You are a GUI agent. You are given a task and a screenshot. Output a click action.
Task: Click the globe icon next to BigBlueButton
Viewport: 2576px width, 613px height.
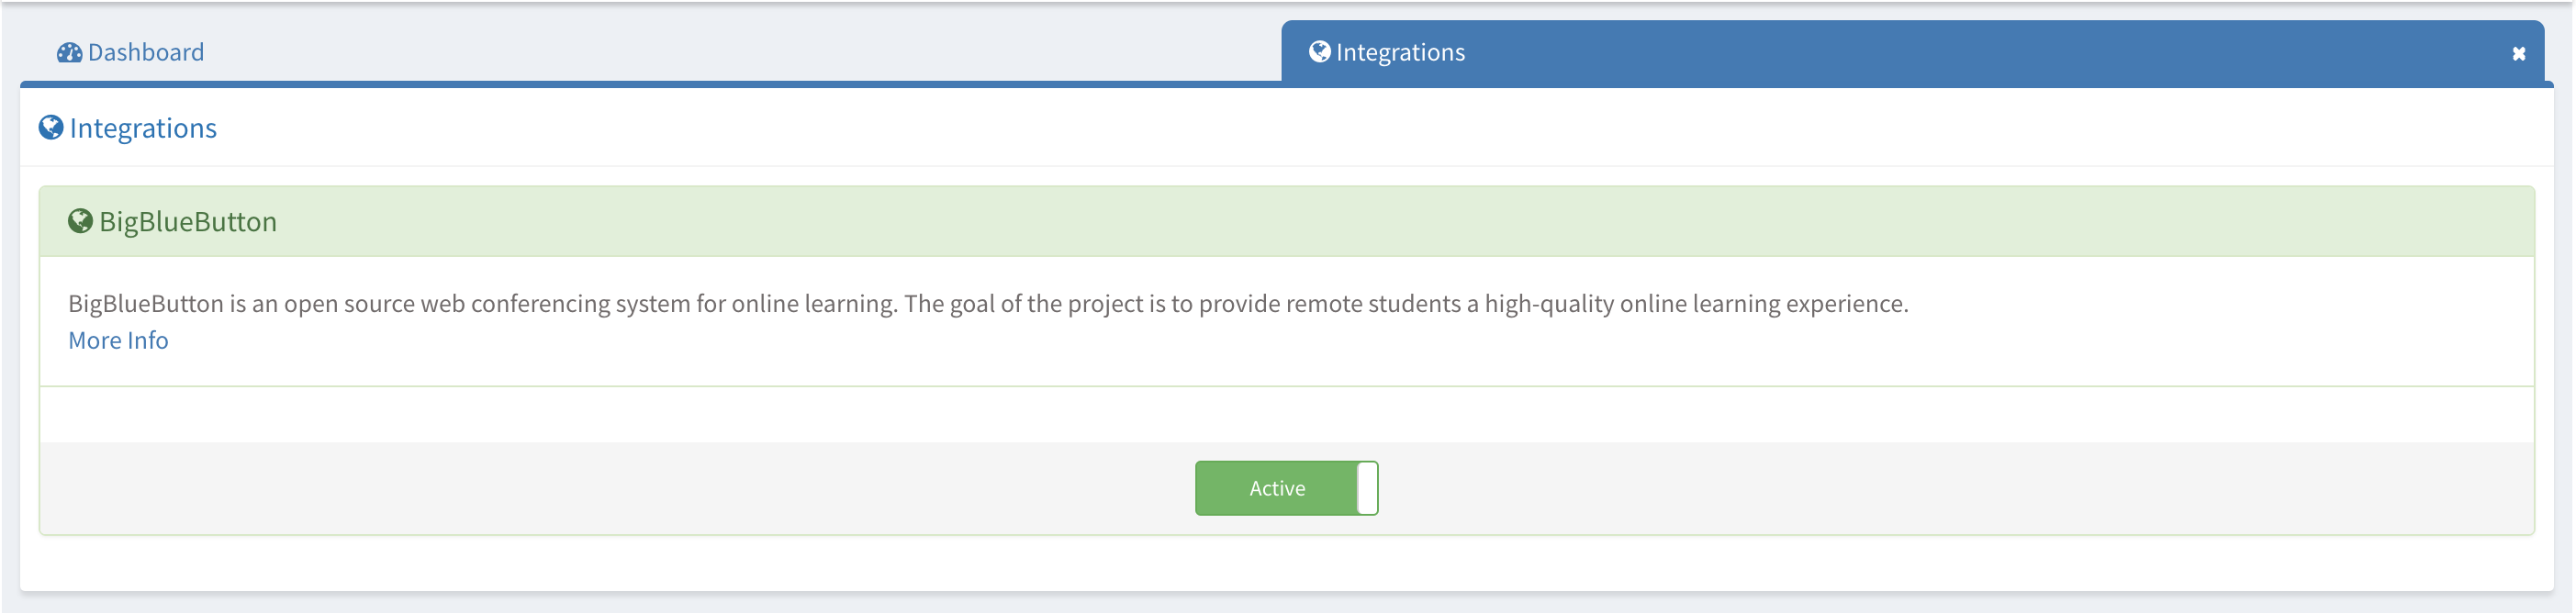[80, 221]
